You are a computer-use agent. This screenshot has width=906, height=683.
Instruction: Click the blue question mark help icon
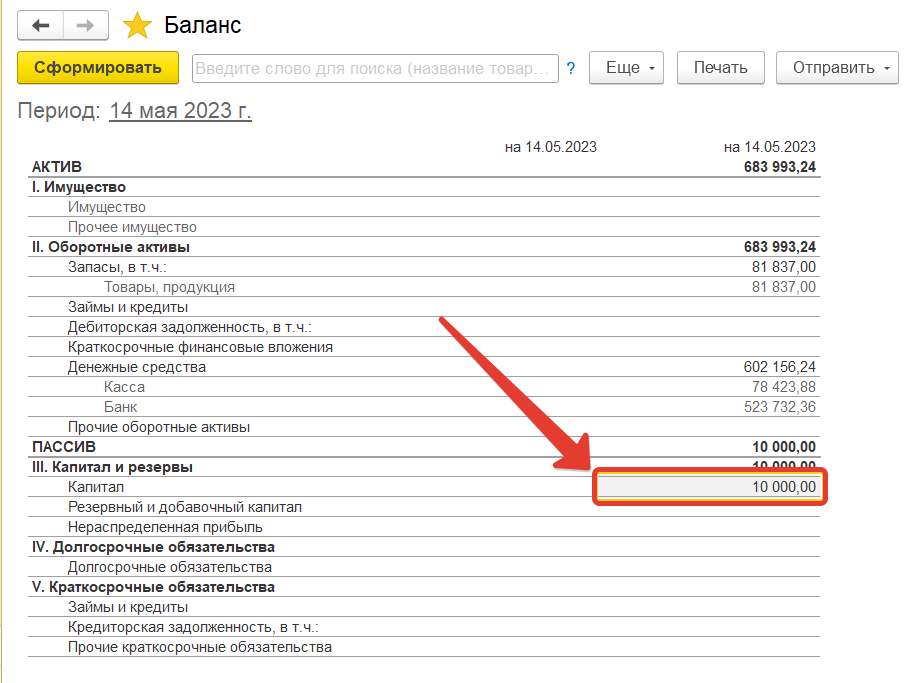pos(571,68)
